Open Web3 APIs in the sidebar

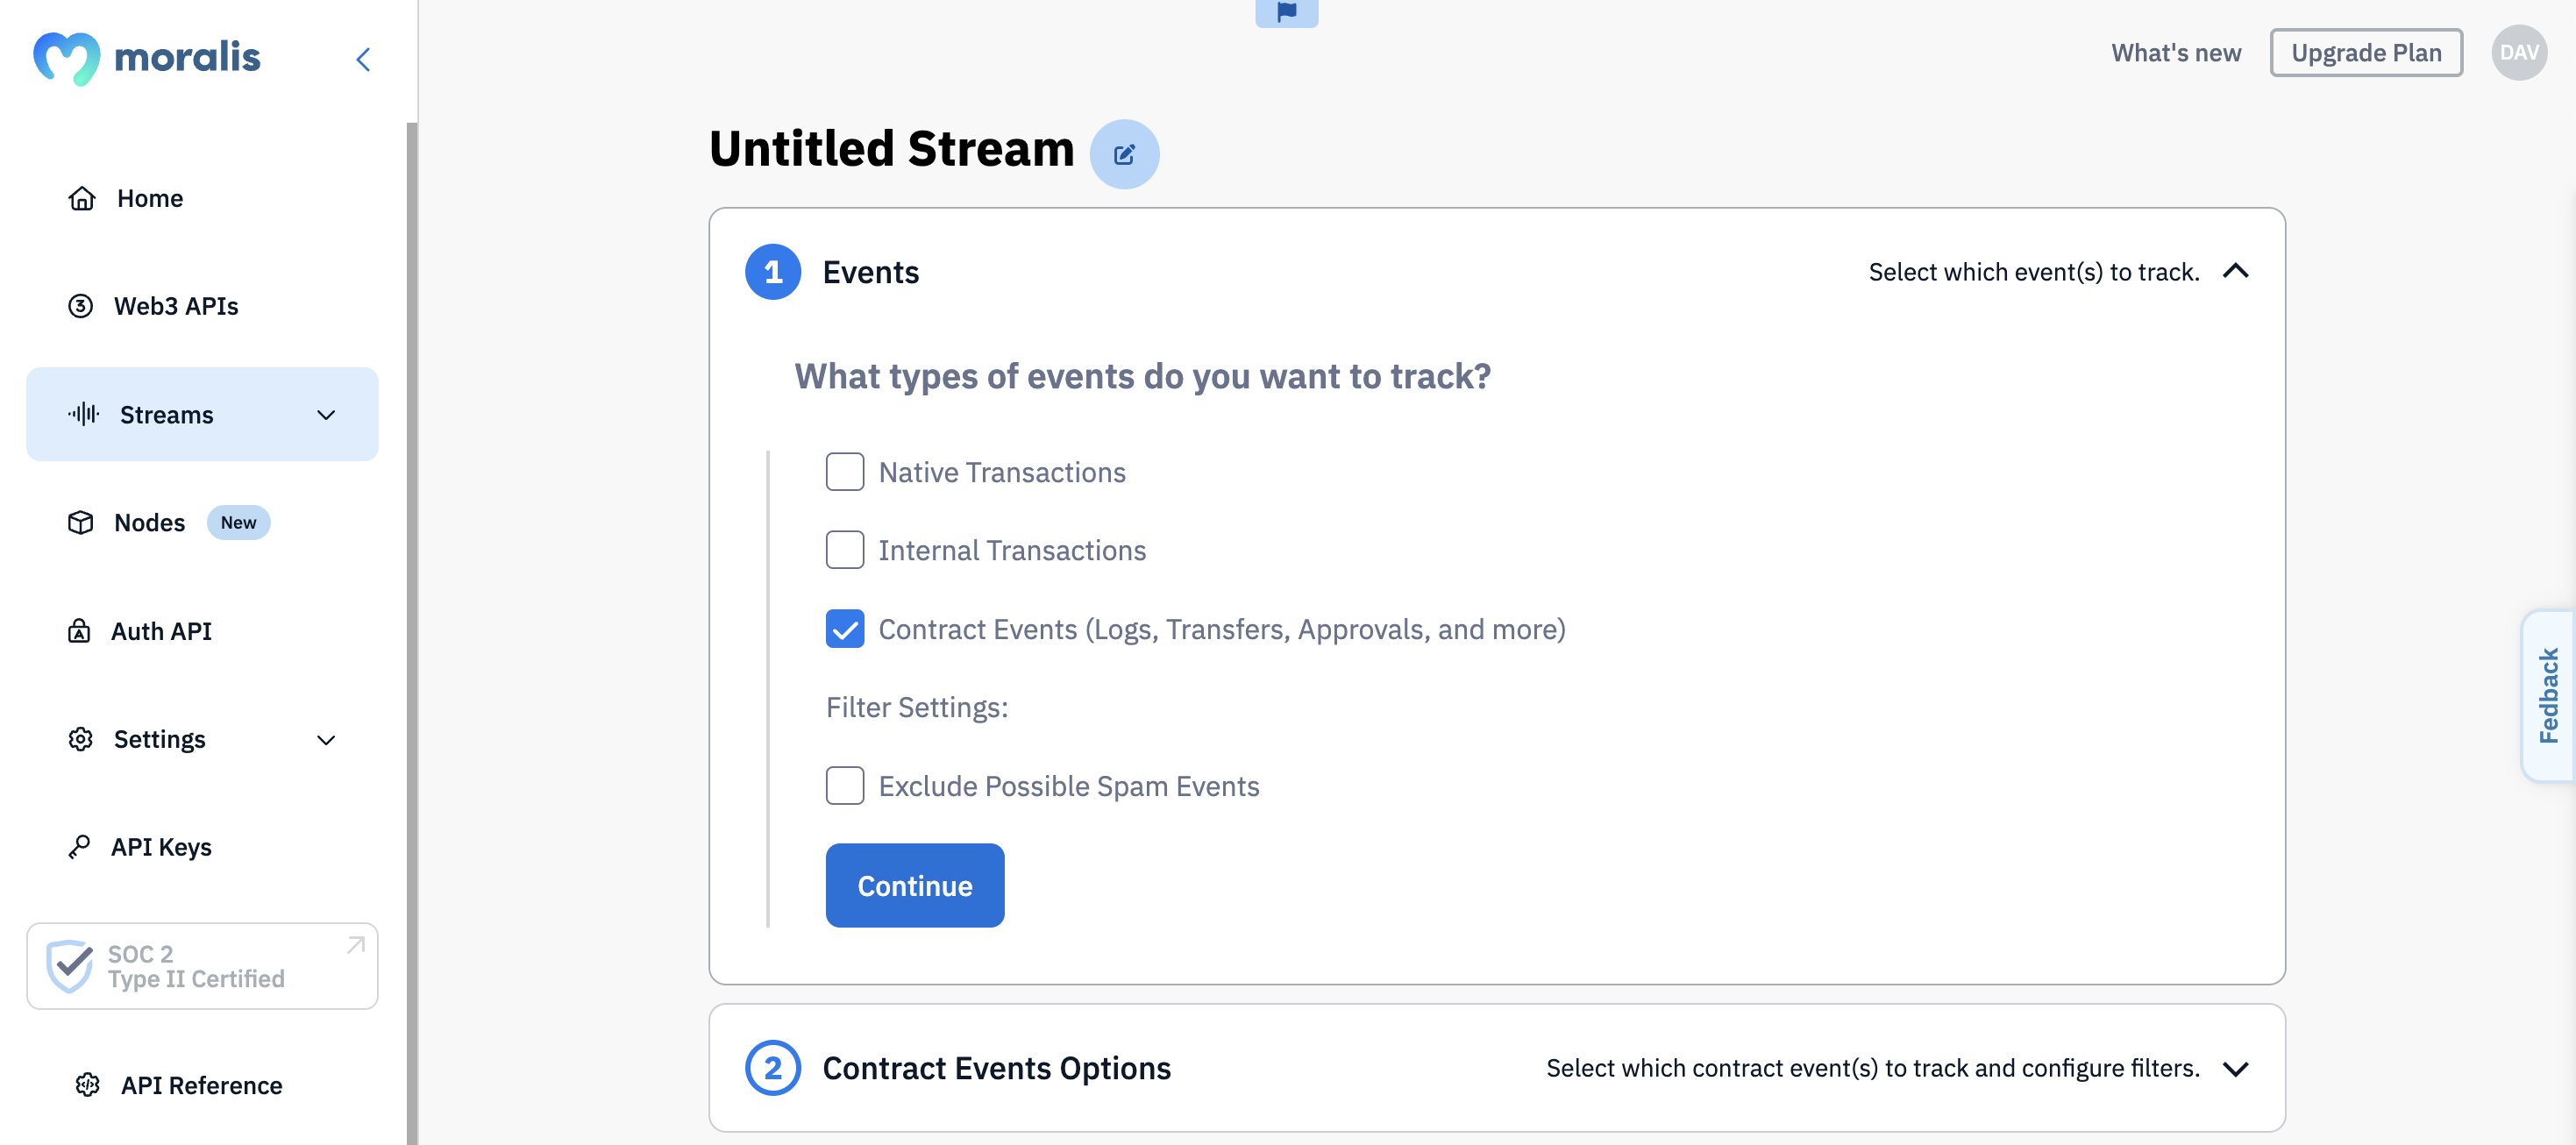(x=202, y=306)
